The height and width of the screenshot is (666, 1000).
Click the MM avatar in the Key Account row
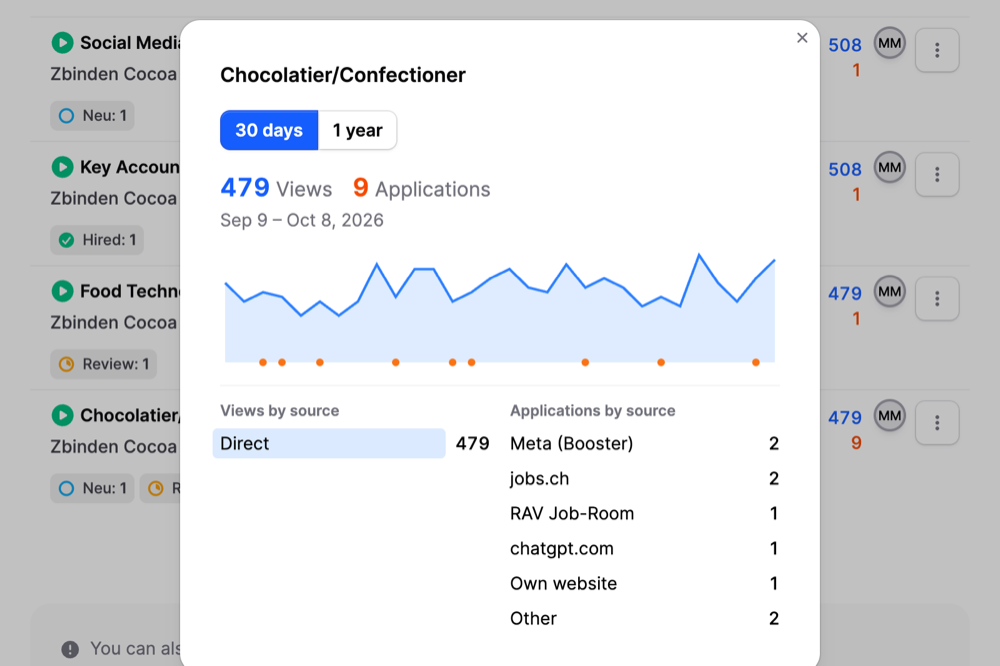point(890,168)
